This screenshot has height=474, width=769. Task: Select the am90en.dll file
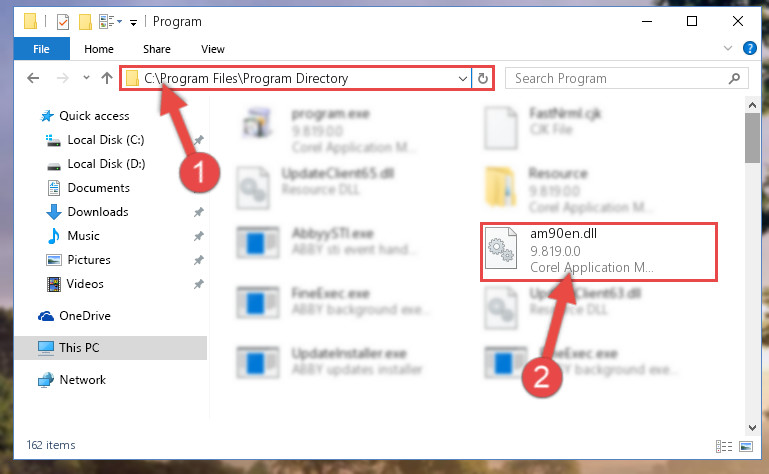(599, 252)
